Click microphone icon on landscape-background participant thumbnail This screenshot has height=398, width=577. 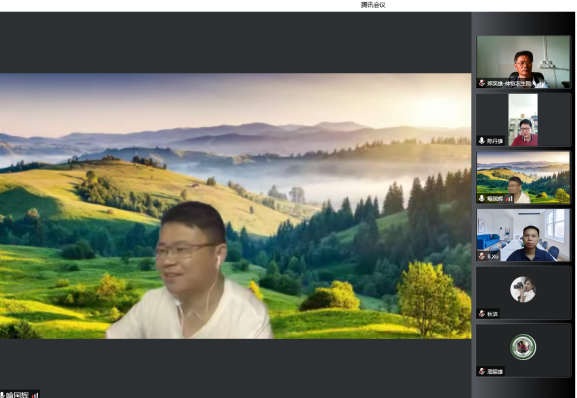pyautogui.click(x=482, y=199)
